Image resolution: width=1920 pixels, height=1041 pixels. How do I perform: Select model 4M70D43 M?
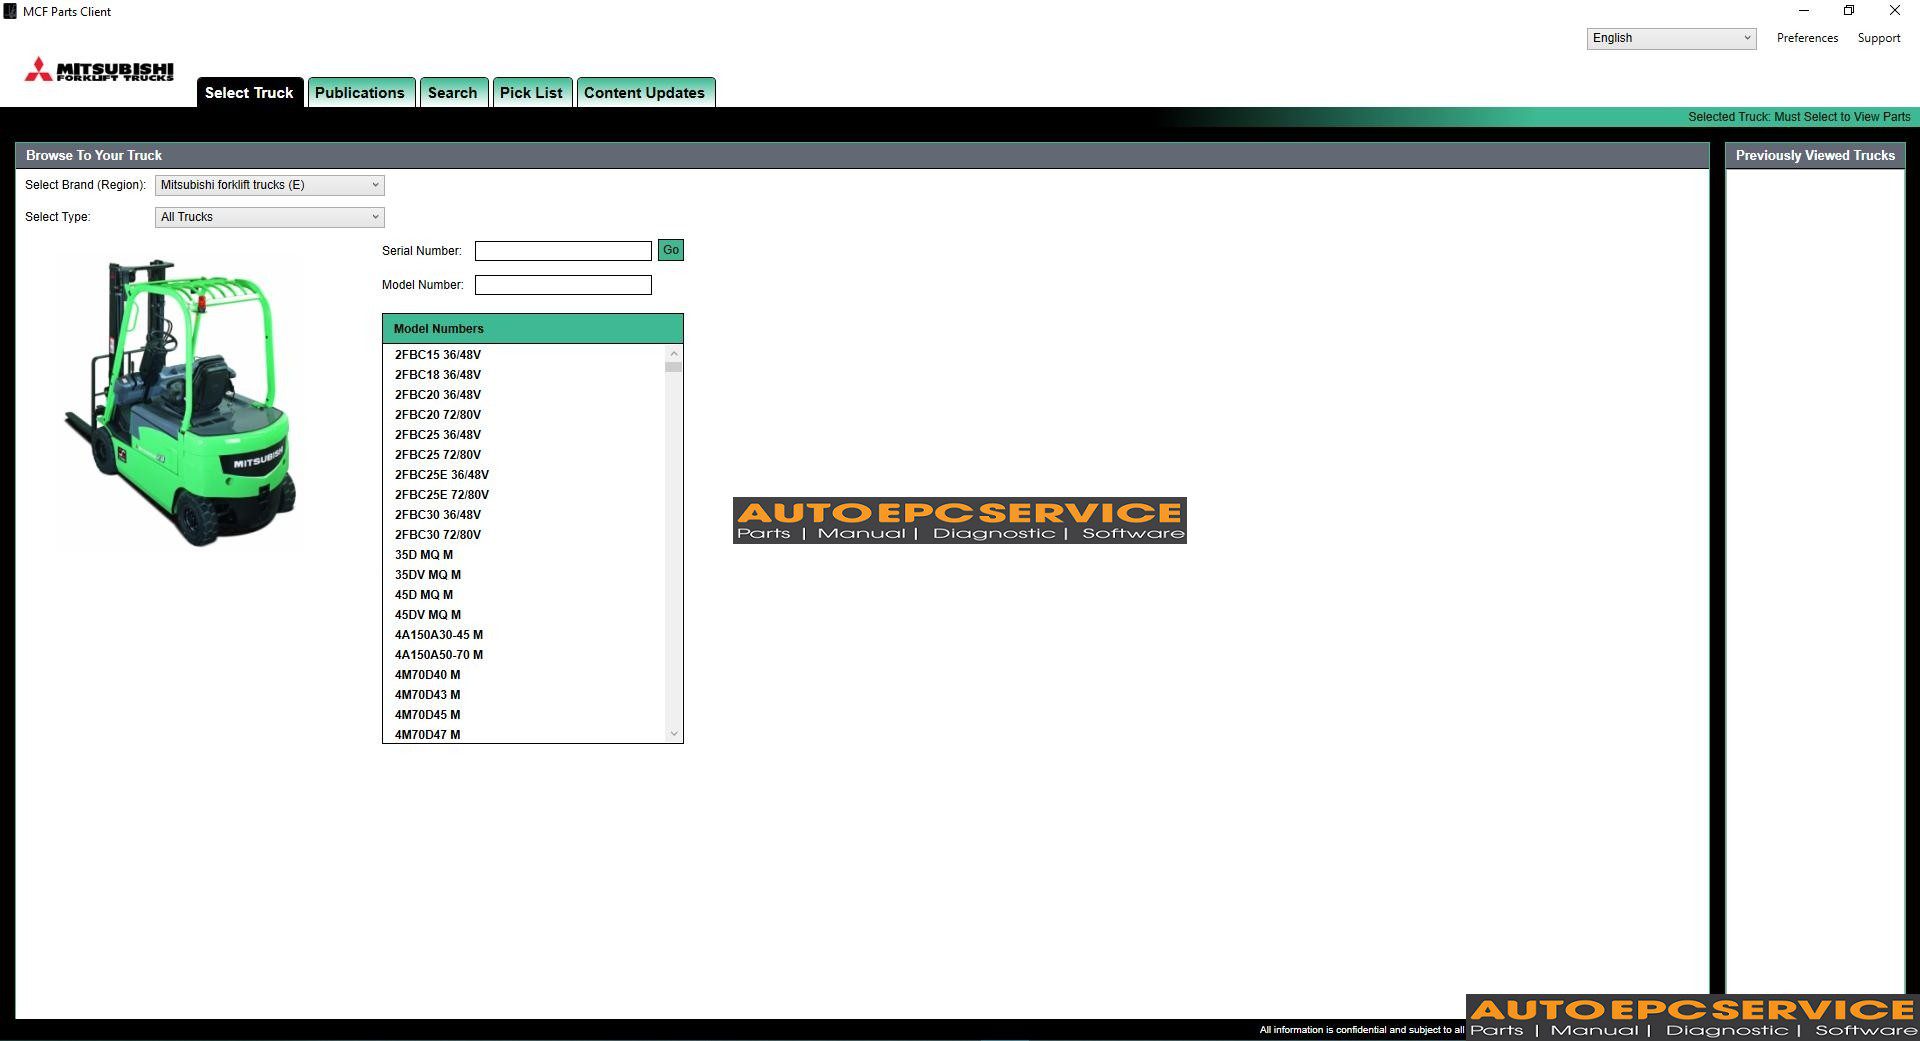524,695
